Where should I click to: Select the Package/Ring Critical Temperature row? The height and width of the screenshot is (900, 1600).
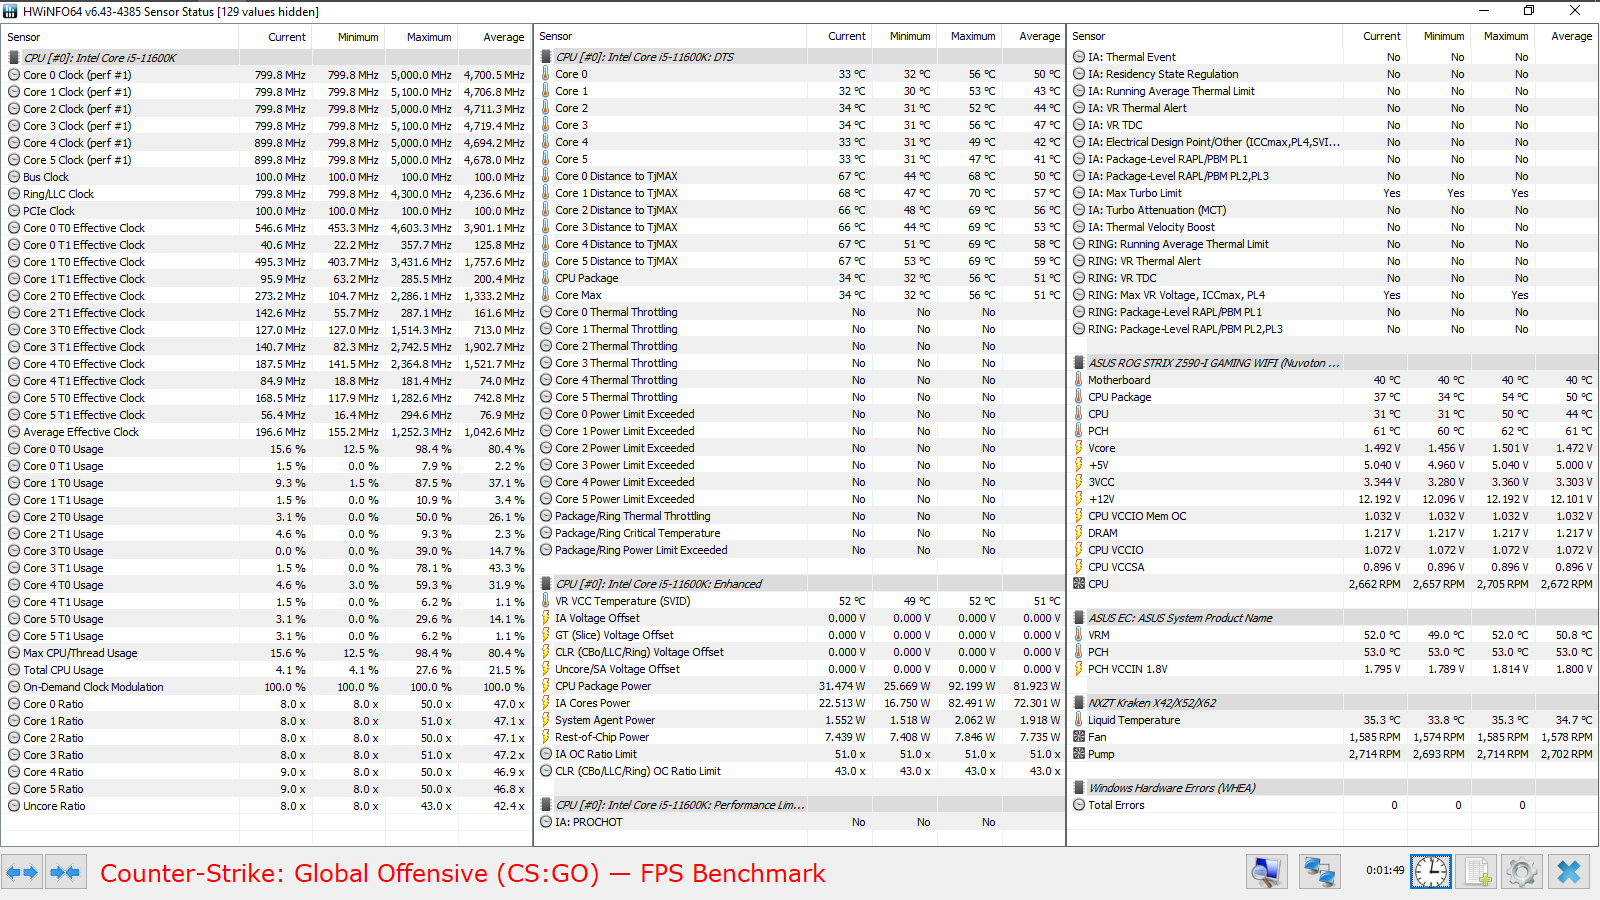[x=799, y=533]
